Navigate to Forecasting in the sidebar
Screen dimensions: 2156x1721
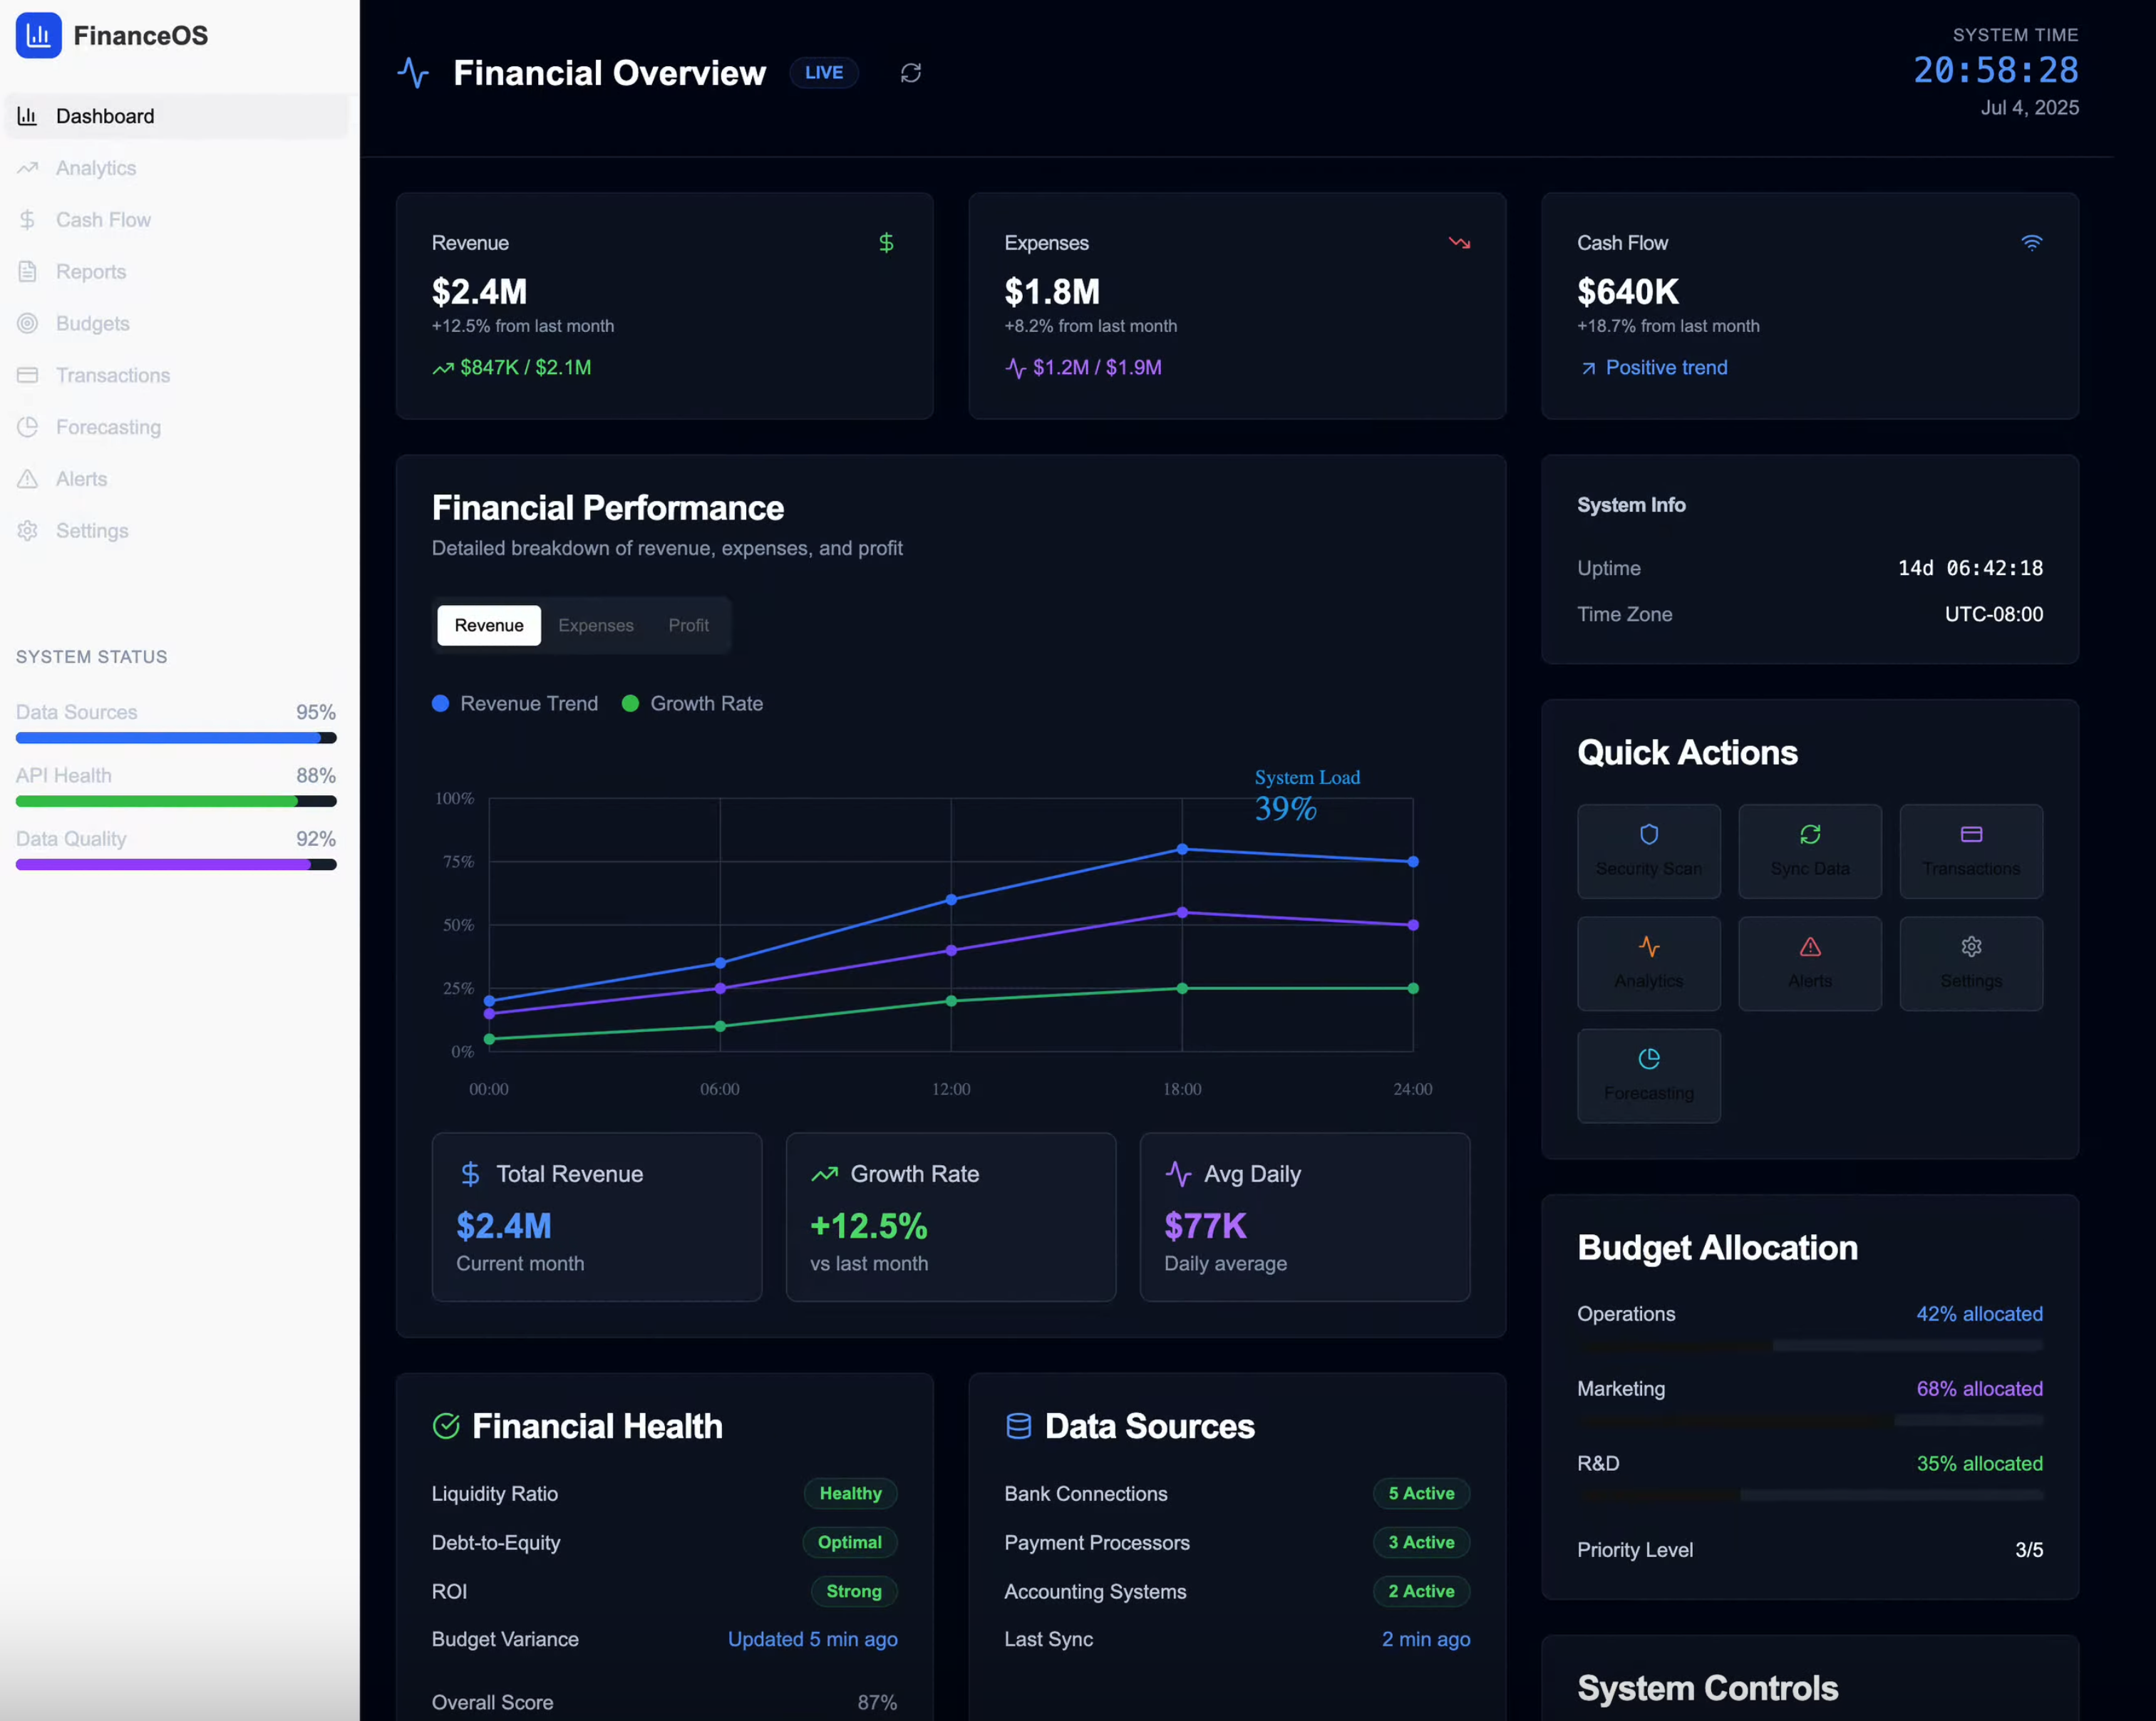108,427
